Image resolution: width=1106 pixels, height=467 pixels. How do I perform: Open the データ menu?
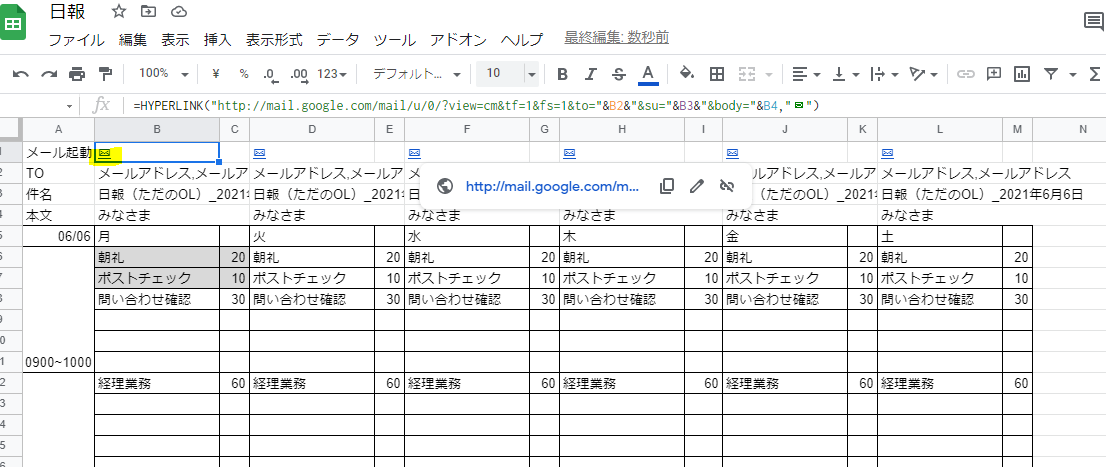[337, 40]
